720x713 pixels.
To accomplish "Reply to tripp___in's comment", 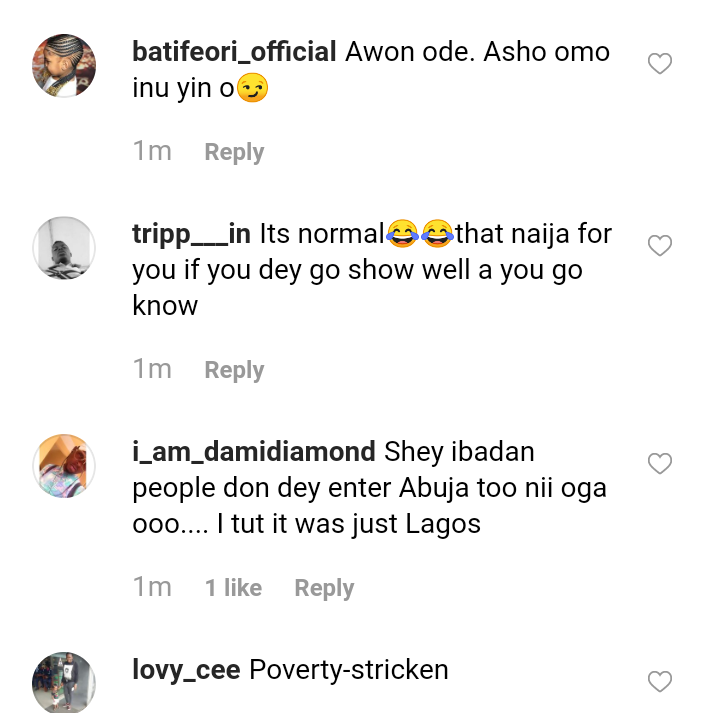I will coord(234,370).
